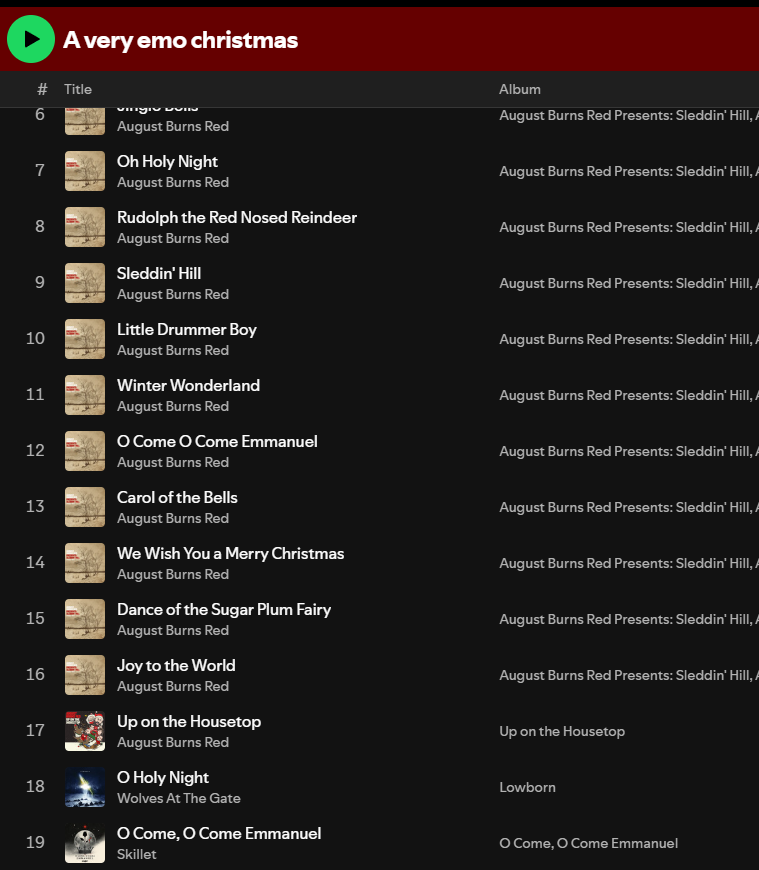
Task: Click Winter Wonderland cover thumbnail
Action: click(x=85, y=395)
